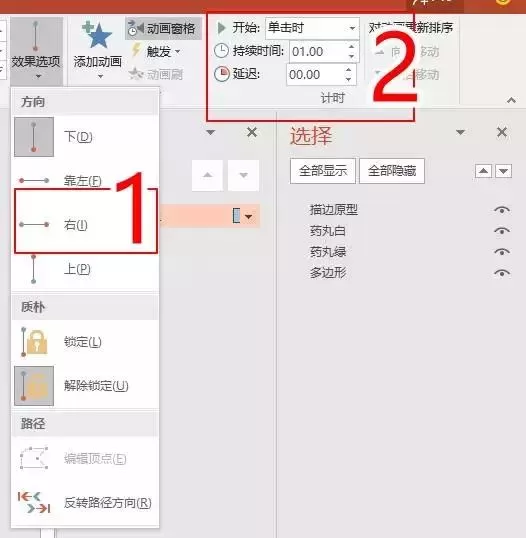Click the open padlock icon for 解除锁定

coord(34,386)
